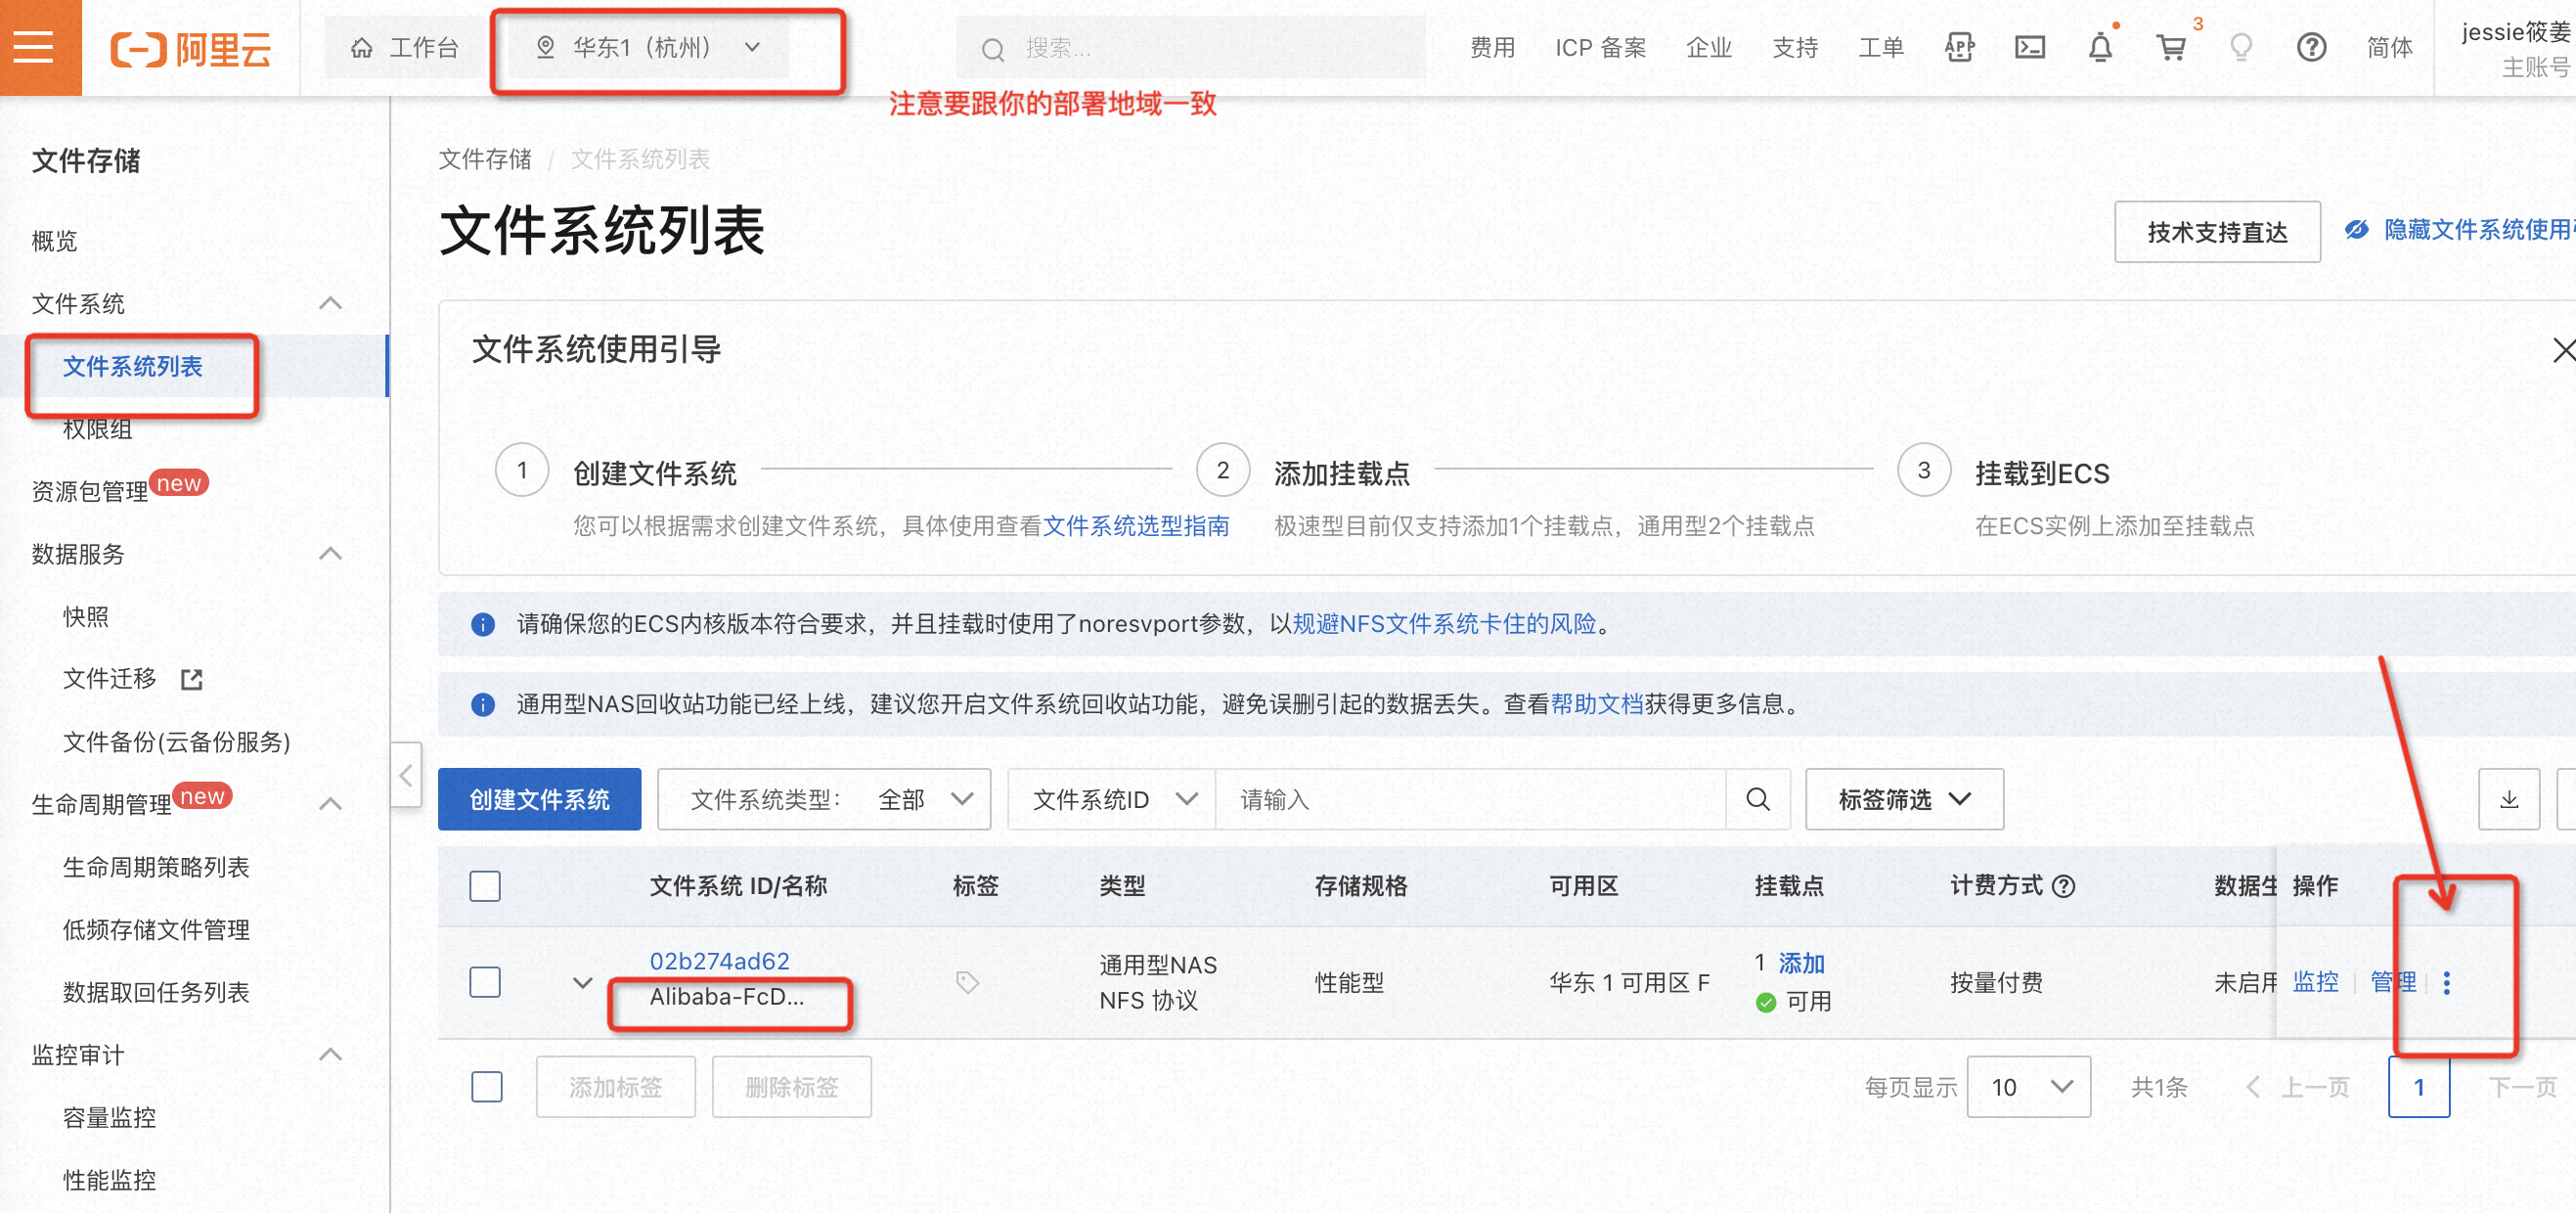Image resolution: width=2576 pixels, height=1213 pixels.
Task: Toggle the bottom bulk-select checkbox
Action: click(487, 1087)
